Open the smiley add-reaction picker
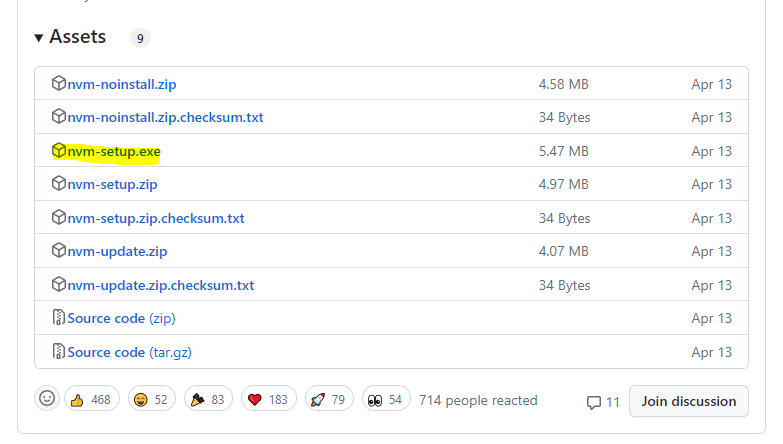The height and width of the screenshot is (444, 783). (47, 399)
